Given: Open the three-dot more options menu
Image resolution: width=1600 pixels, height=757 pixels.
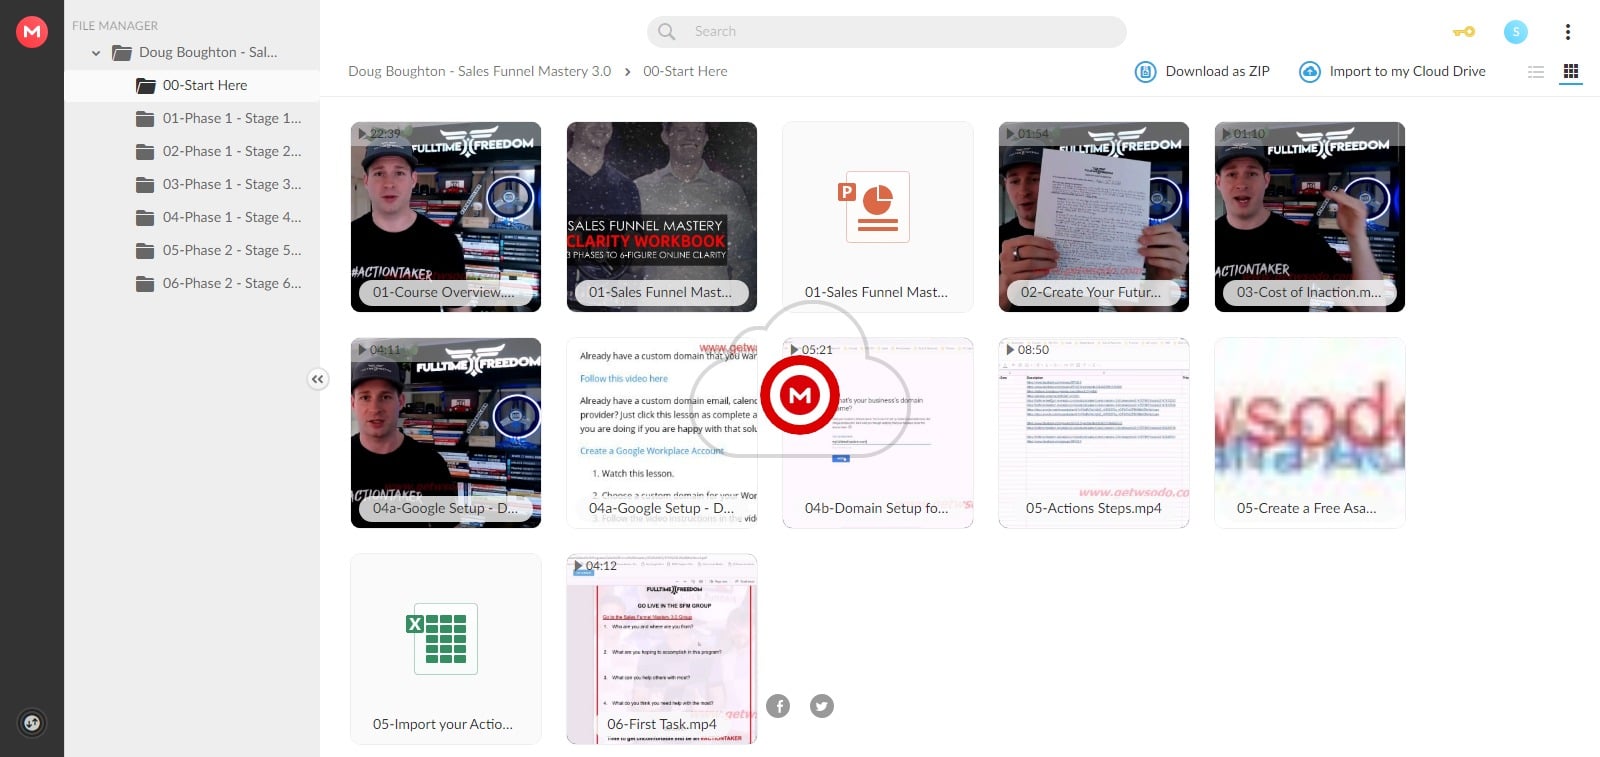Looking at the screenshot, I should click(x=1567, y=32).
